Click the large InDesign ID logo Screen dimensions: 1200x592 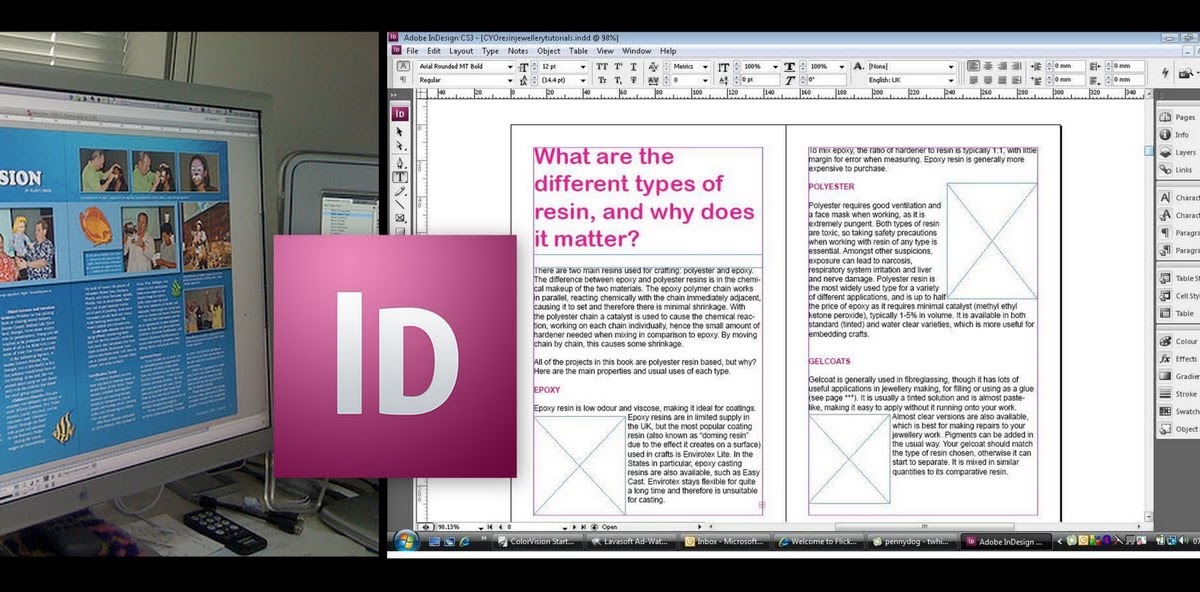395,356
